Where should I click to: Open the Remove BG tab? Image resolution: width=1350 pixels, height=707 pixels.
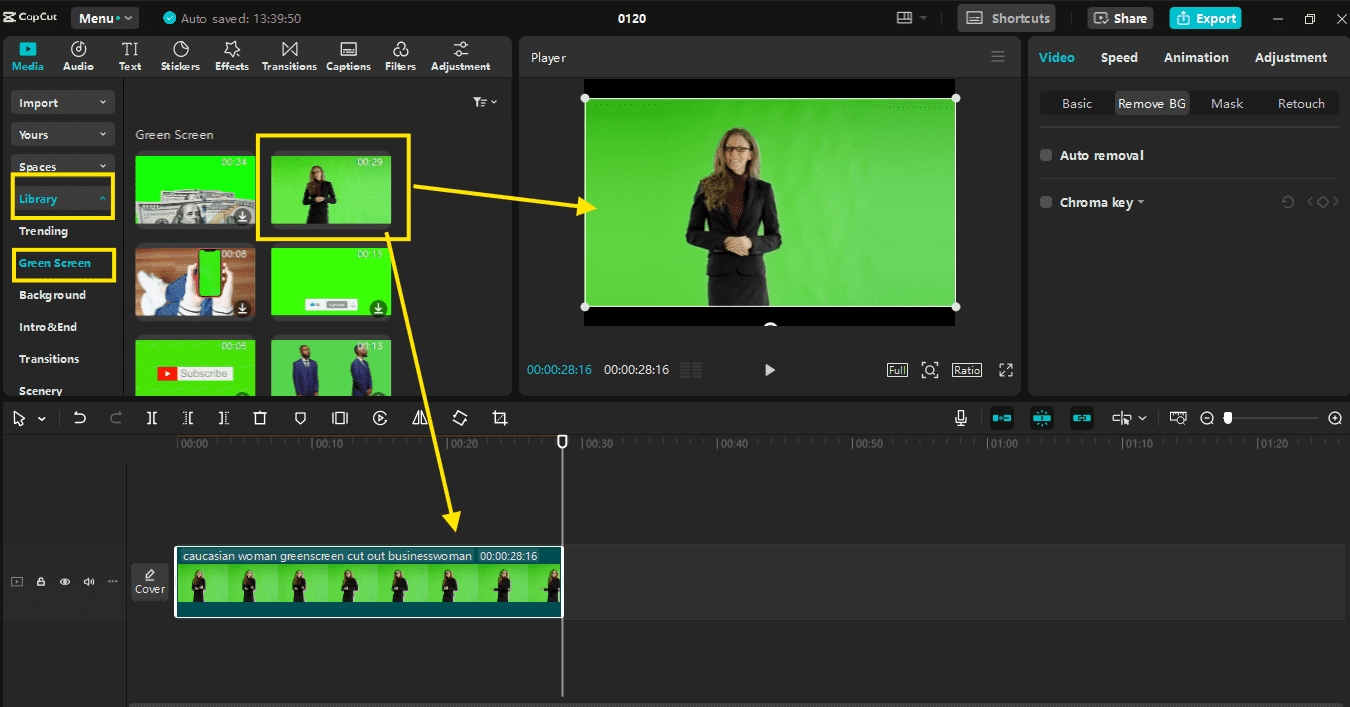point(1151,103)
